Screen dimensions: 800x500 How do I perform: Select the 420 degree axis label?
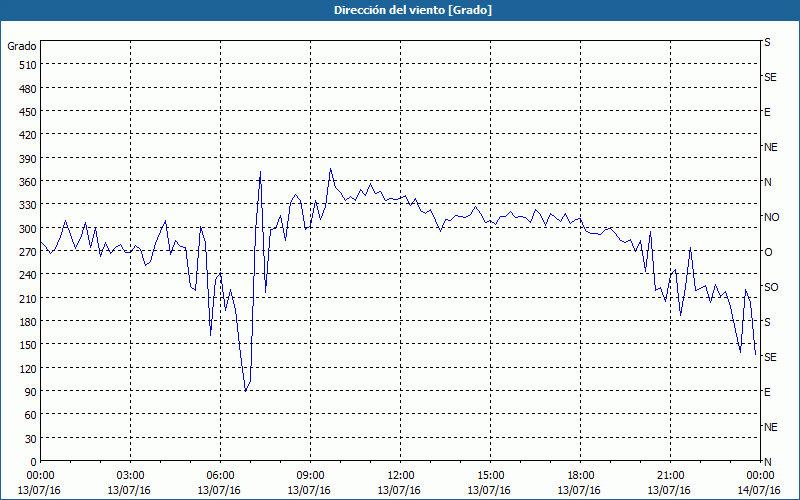[x=28, y=135]
